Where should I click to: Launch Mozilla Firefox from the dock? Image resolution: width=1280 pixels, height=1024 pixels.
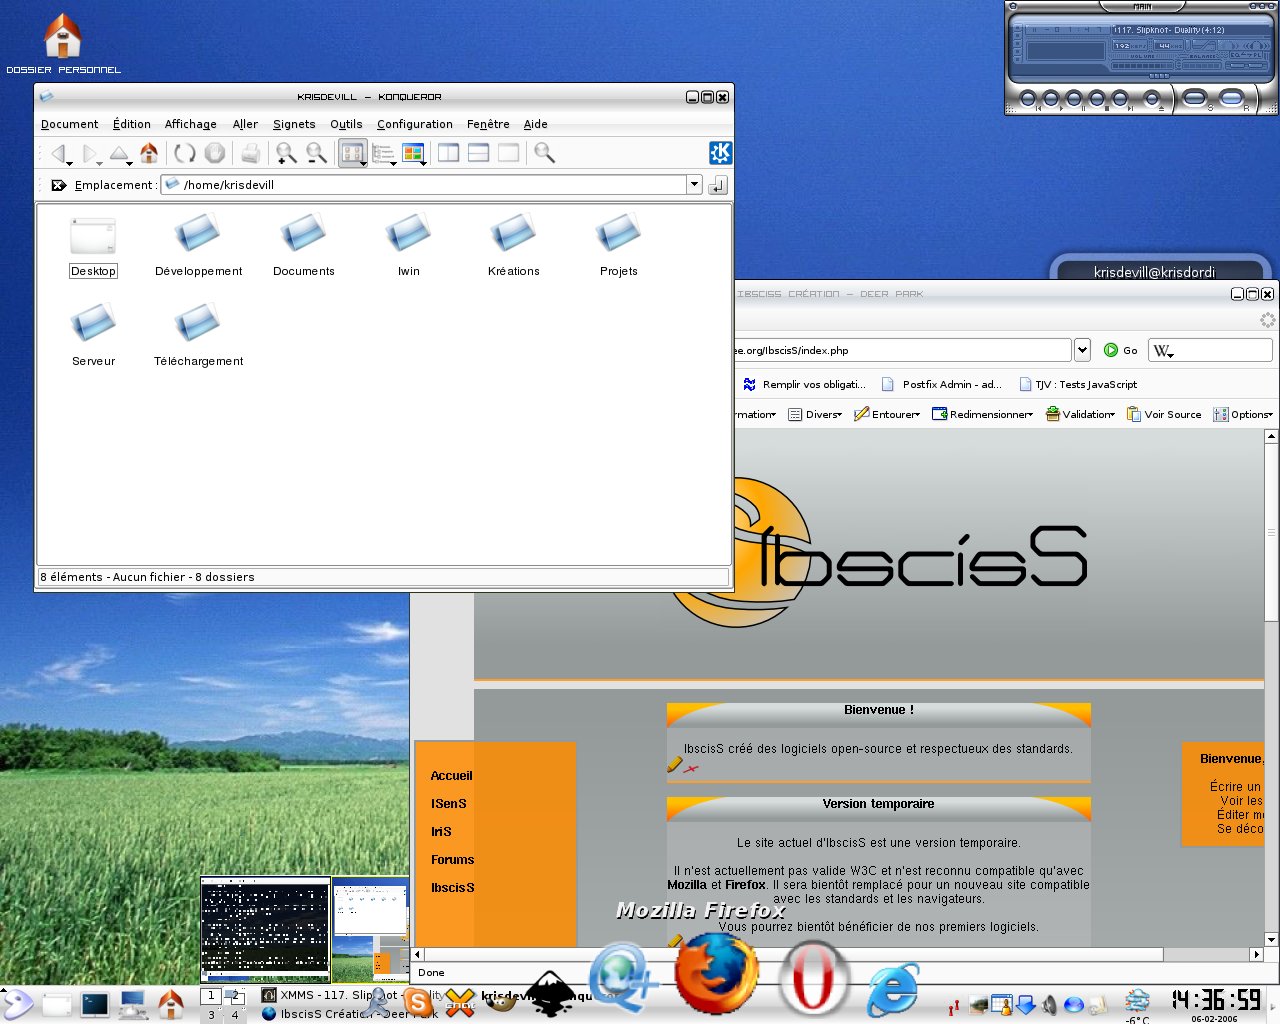(717, 973)
